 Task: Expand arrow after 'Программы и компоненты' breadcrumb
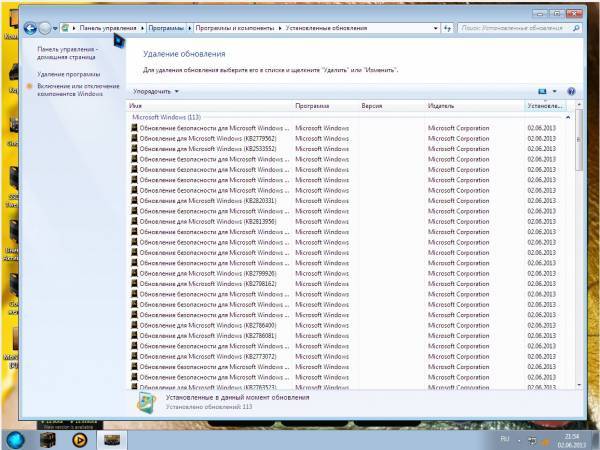280,28
